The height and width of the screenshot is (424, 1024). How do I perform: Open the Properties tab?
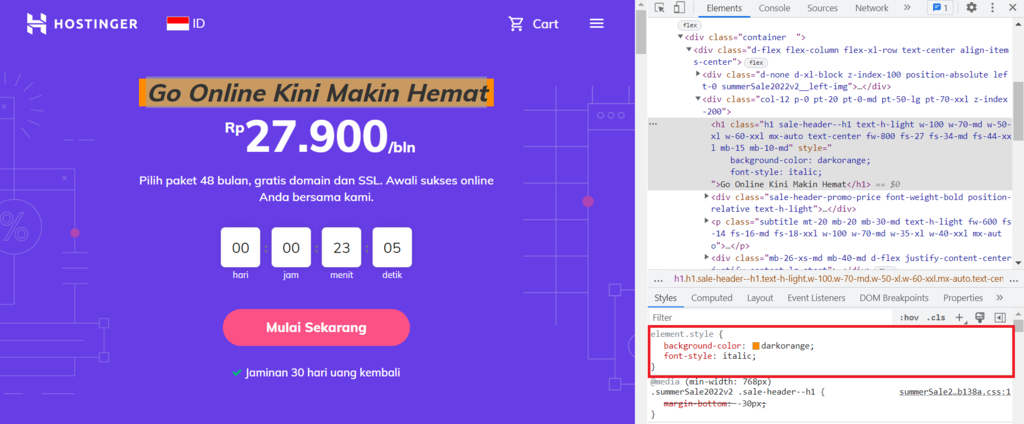[x=963, y=298]
